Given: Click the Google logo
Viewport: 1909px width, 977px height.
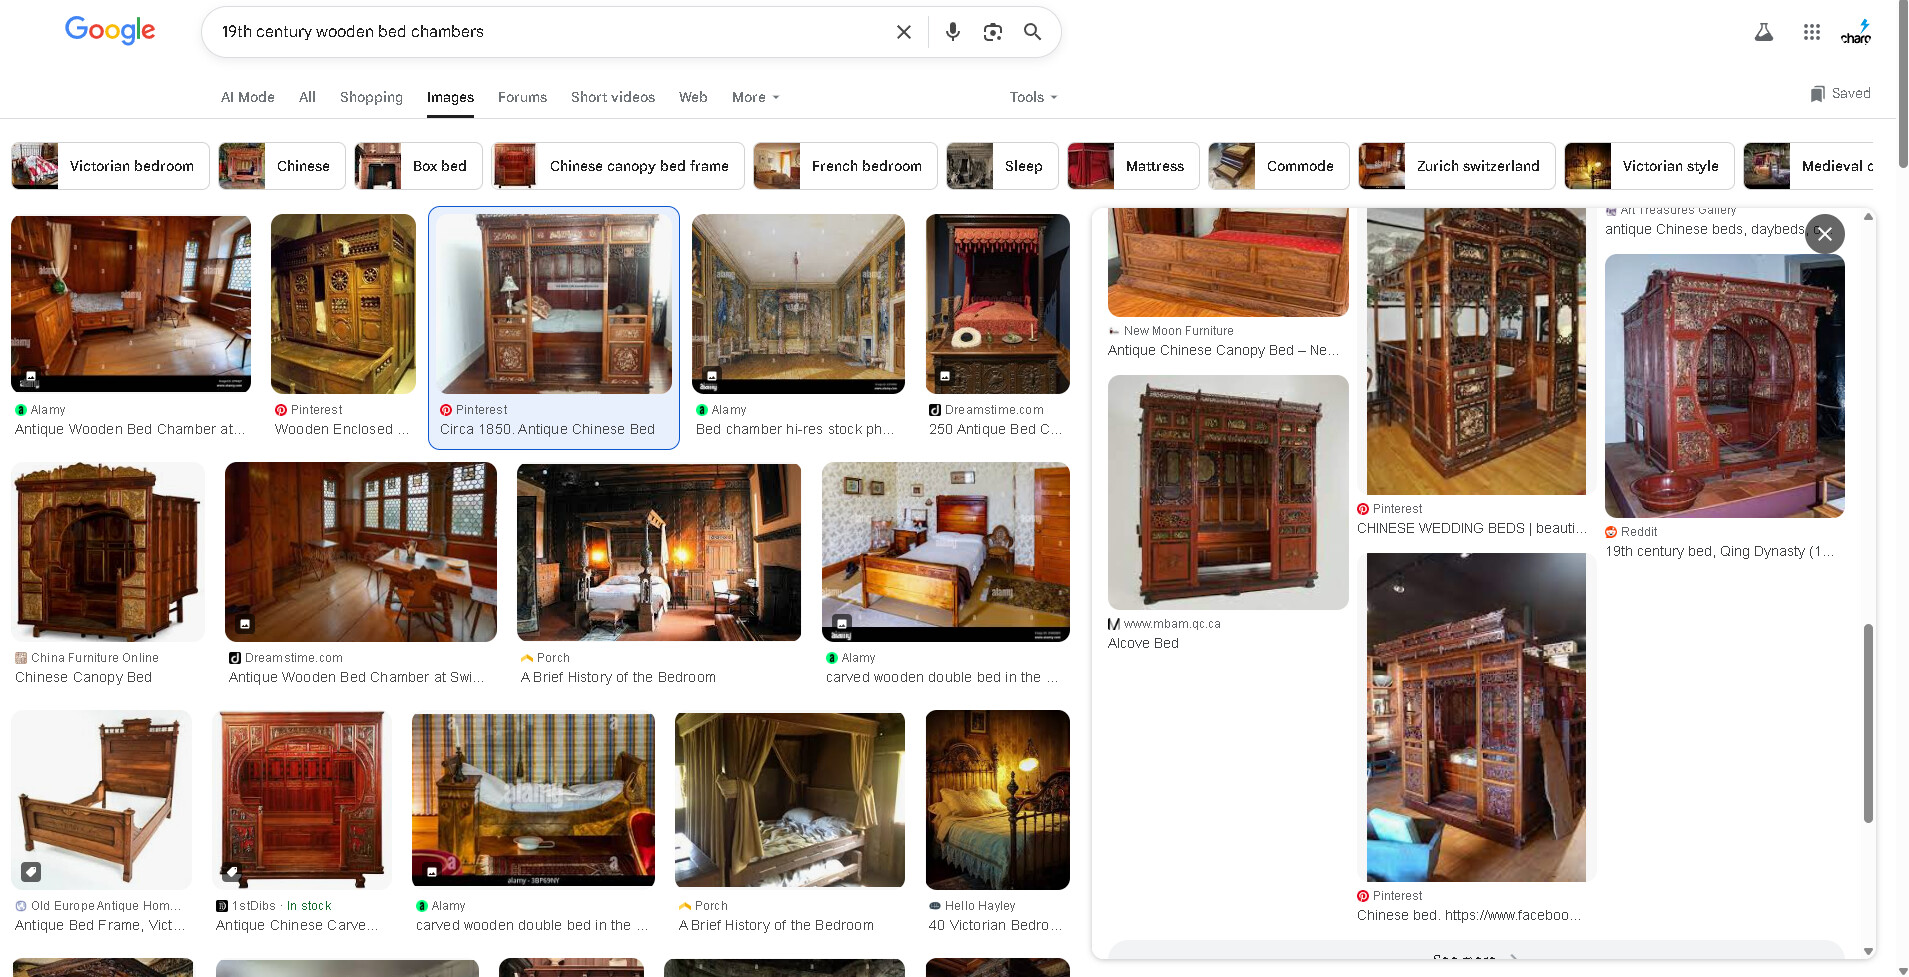Looking at the screenshot, I should tap(110, 31).
